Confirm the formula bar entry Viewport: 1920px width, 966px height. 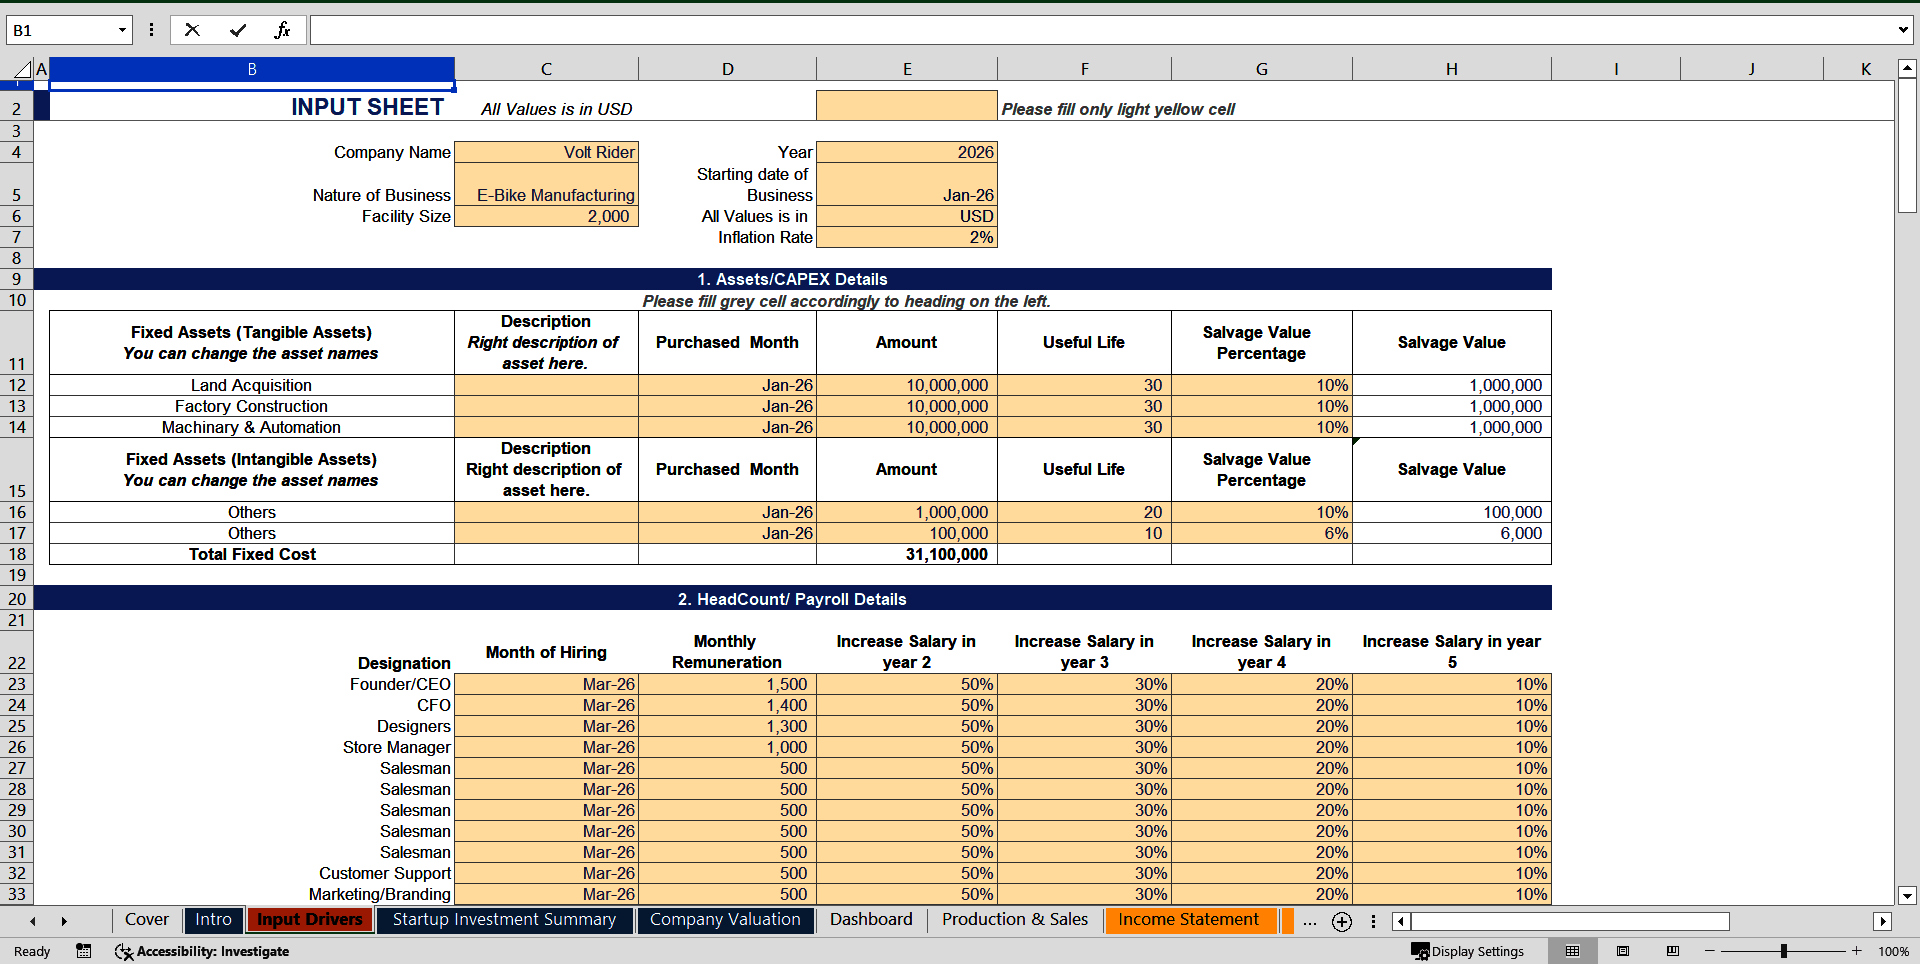(238, 30)
